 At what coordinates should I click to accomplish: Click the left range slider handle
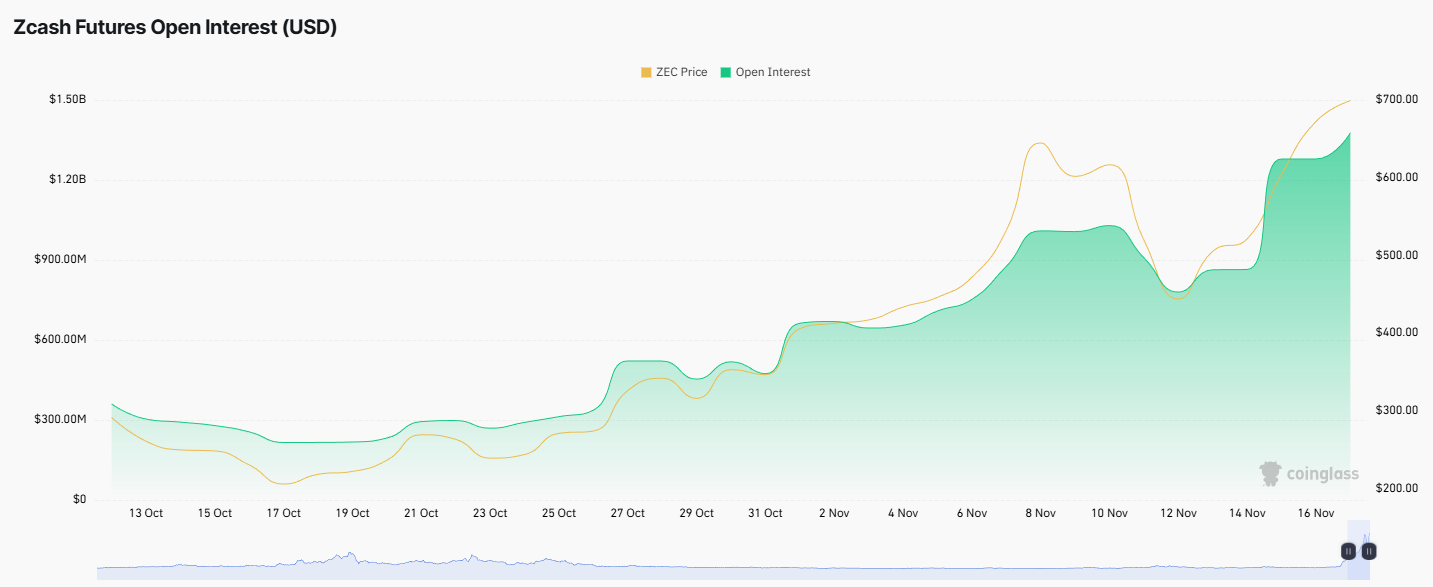pyautogui.click(x=1348, y=551)
